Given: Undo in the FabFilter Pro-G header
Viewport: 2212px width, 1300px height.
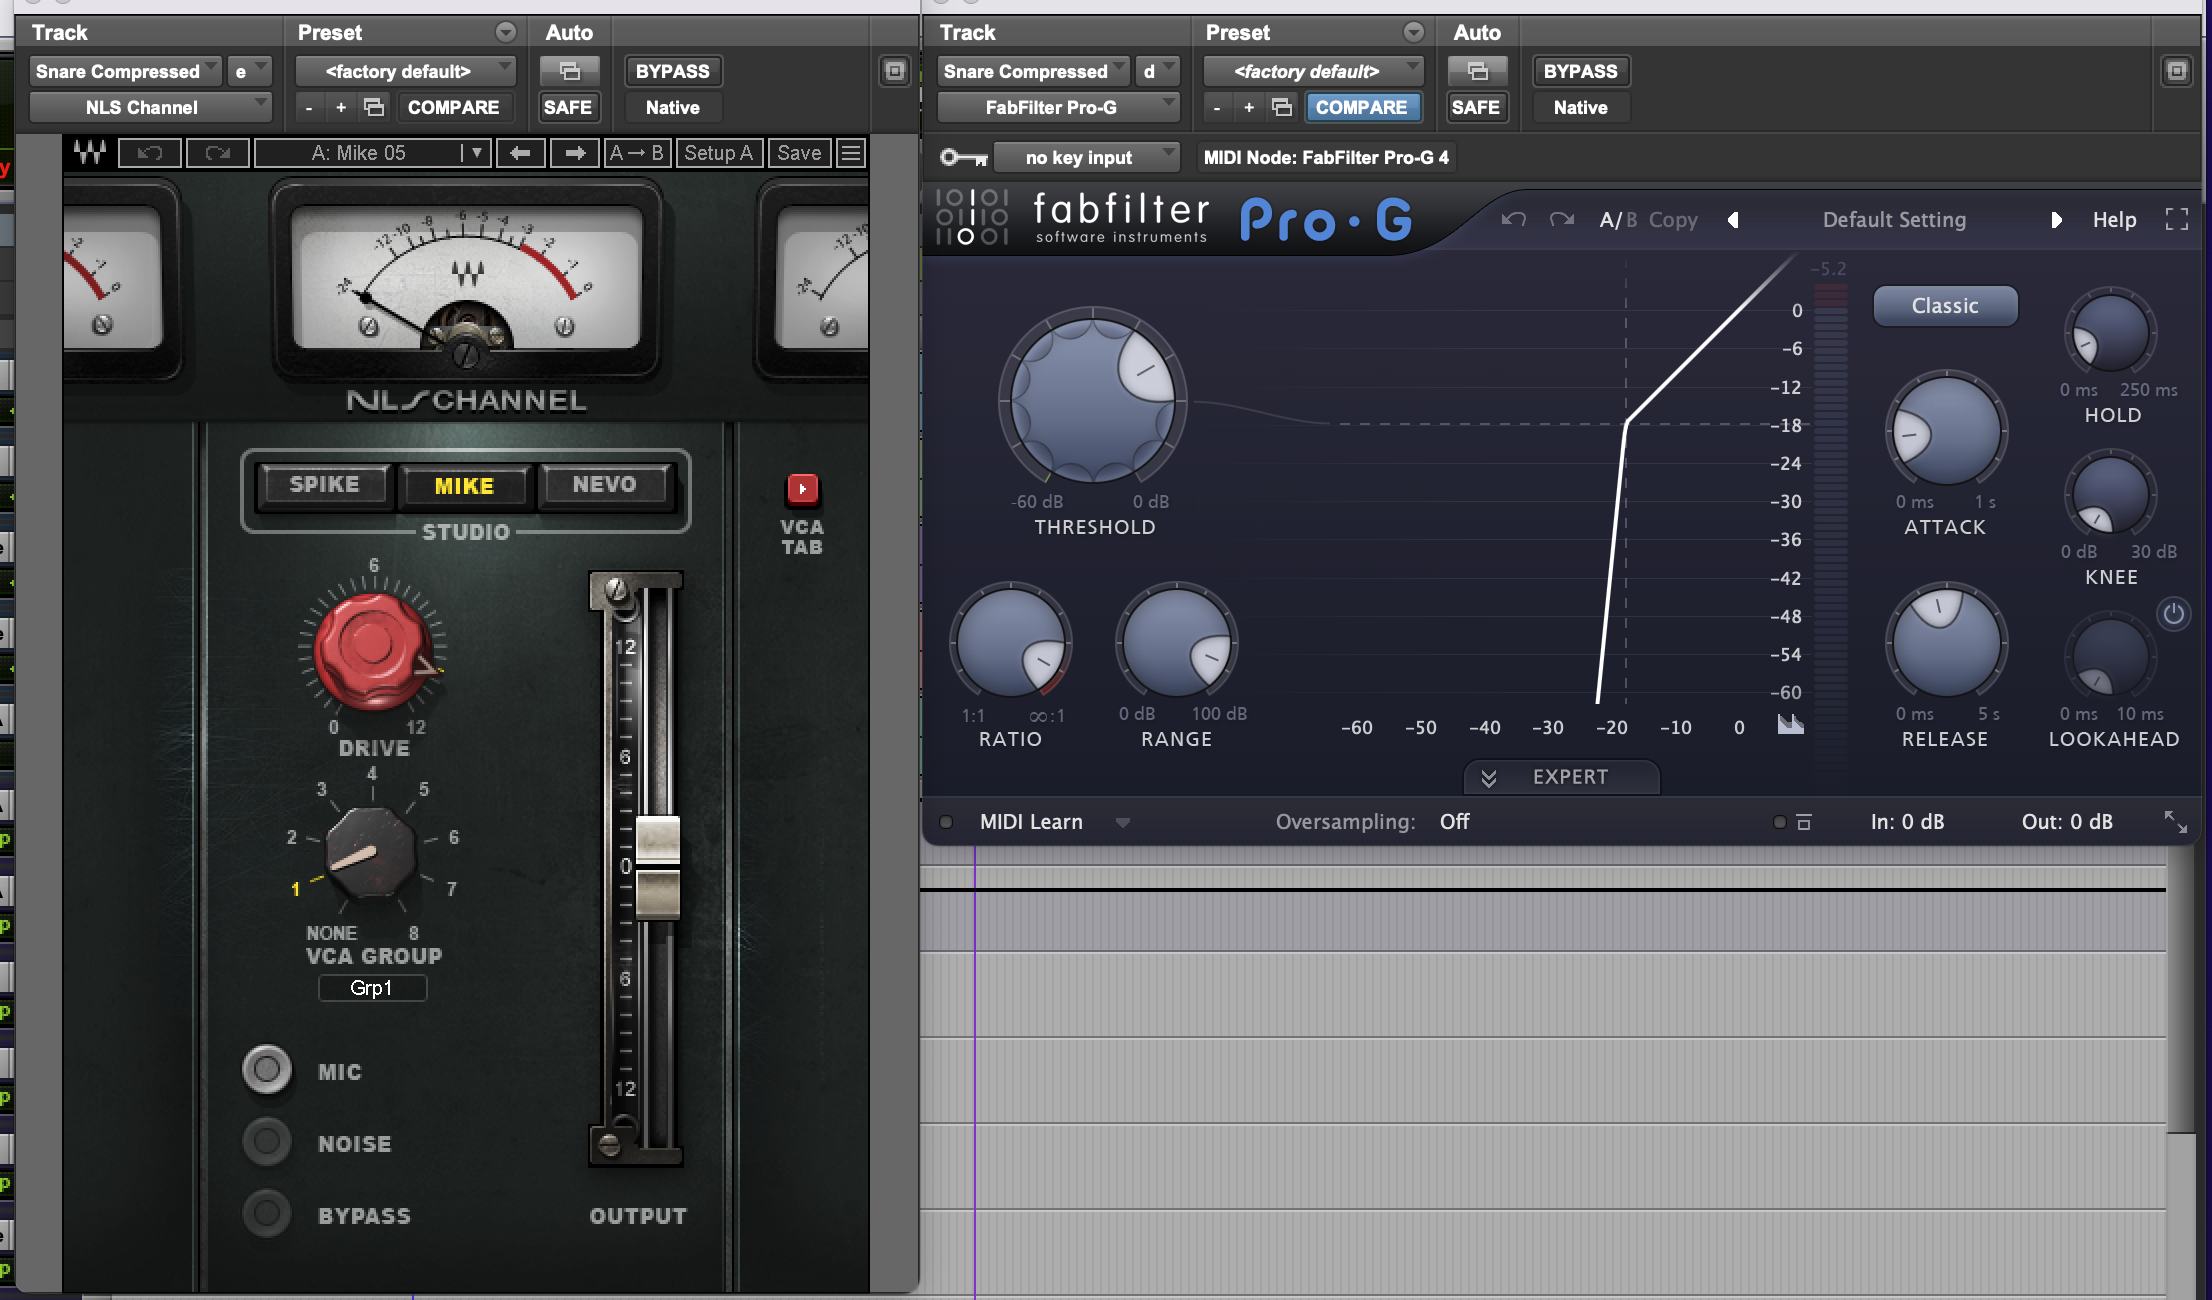Looking at the screenshot, I should coord(1513,219).
